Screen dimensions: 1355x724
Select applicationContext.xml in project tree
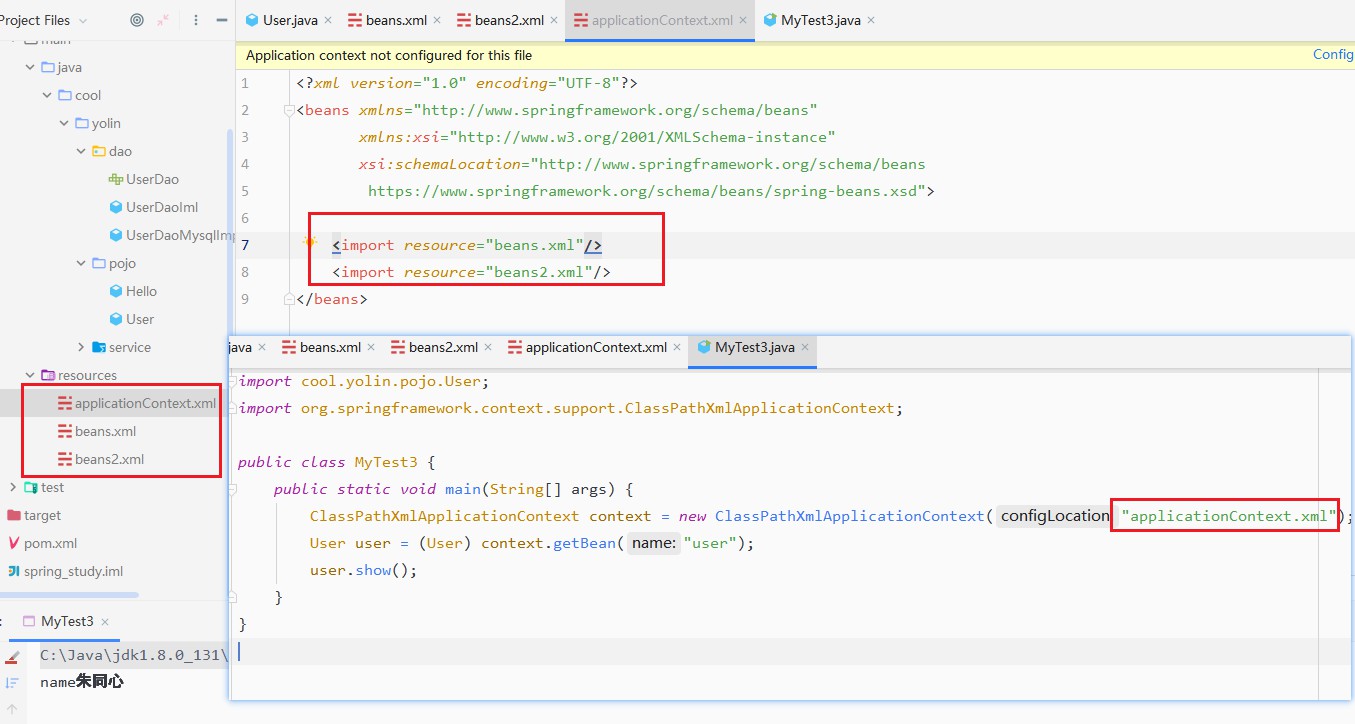136,403
